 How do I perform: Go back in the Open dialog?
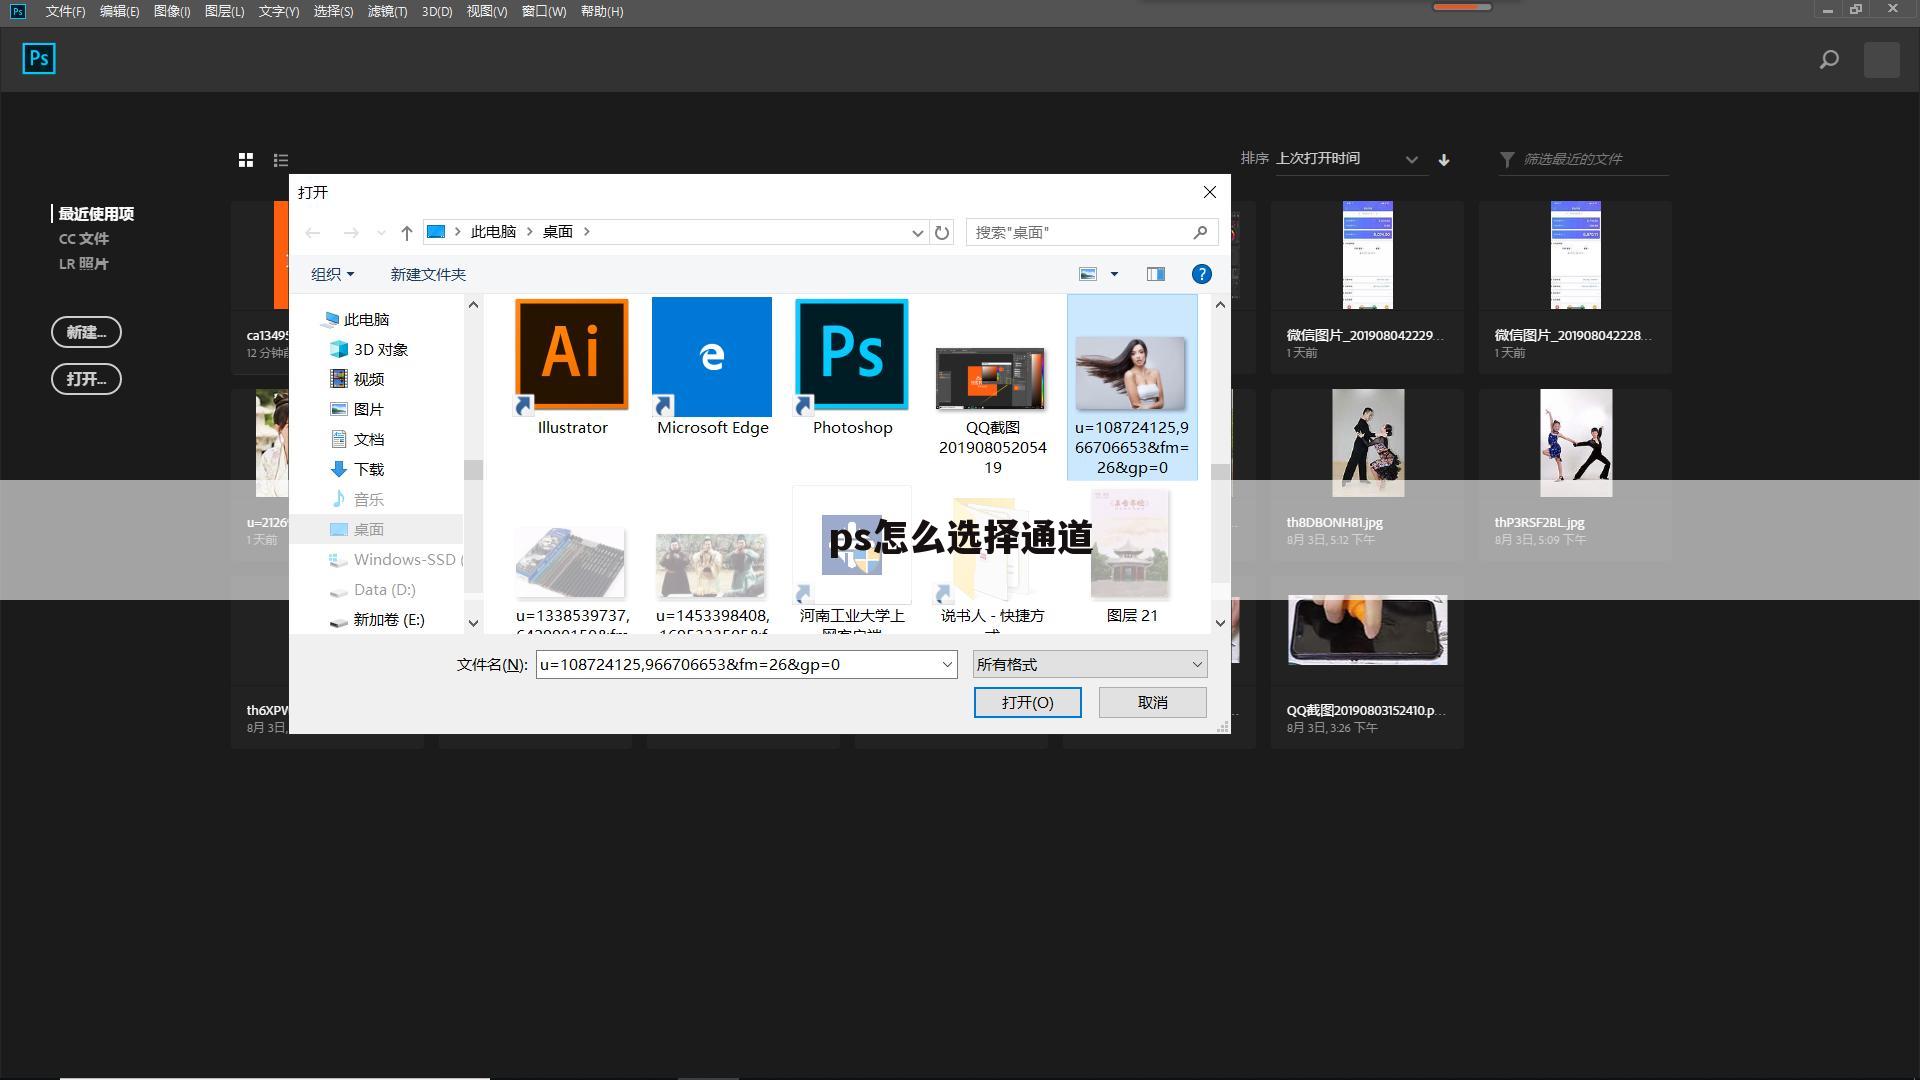pos(313,232)
